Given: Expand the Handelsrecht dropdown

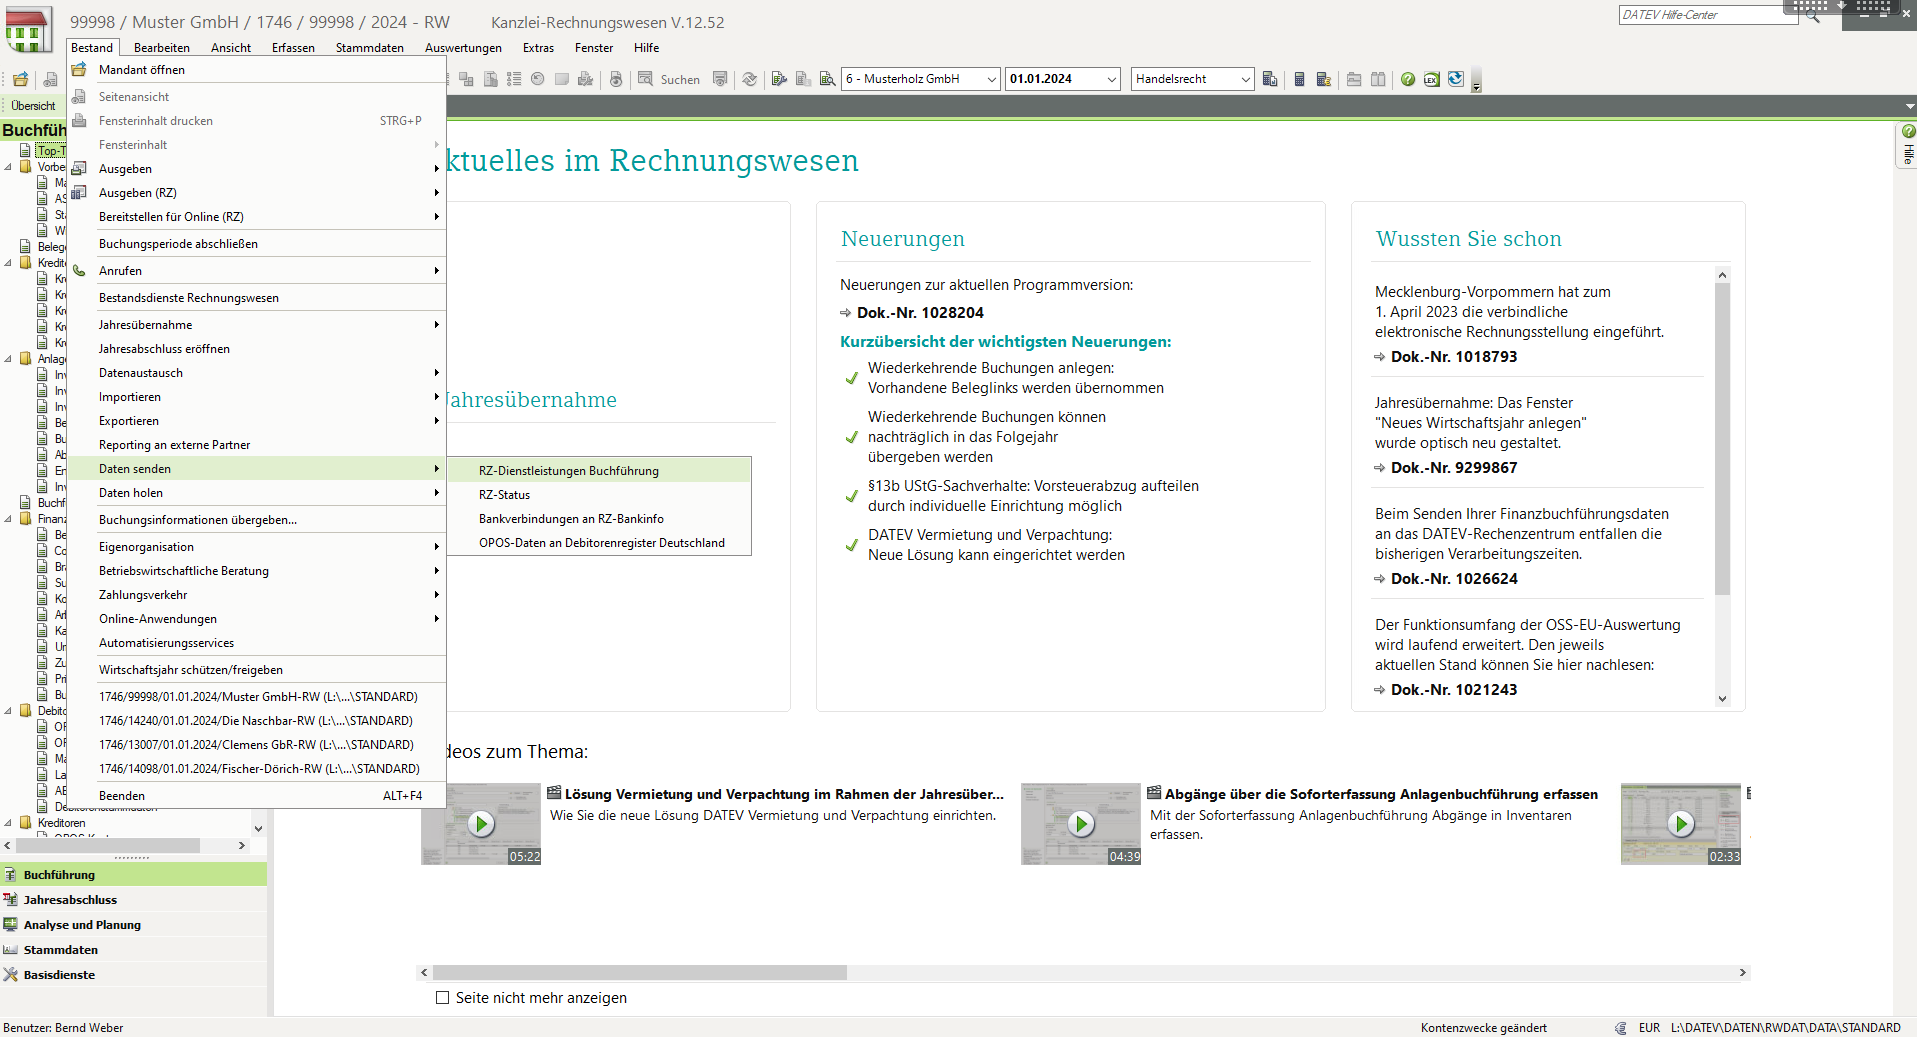Looking at the screenshot, I should pyautogui.click(x=1245, y=79).
